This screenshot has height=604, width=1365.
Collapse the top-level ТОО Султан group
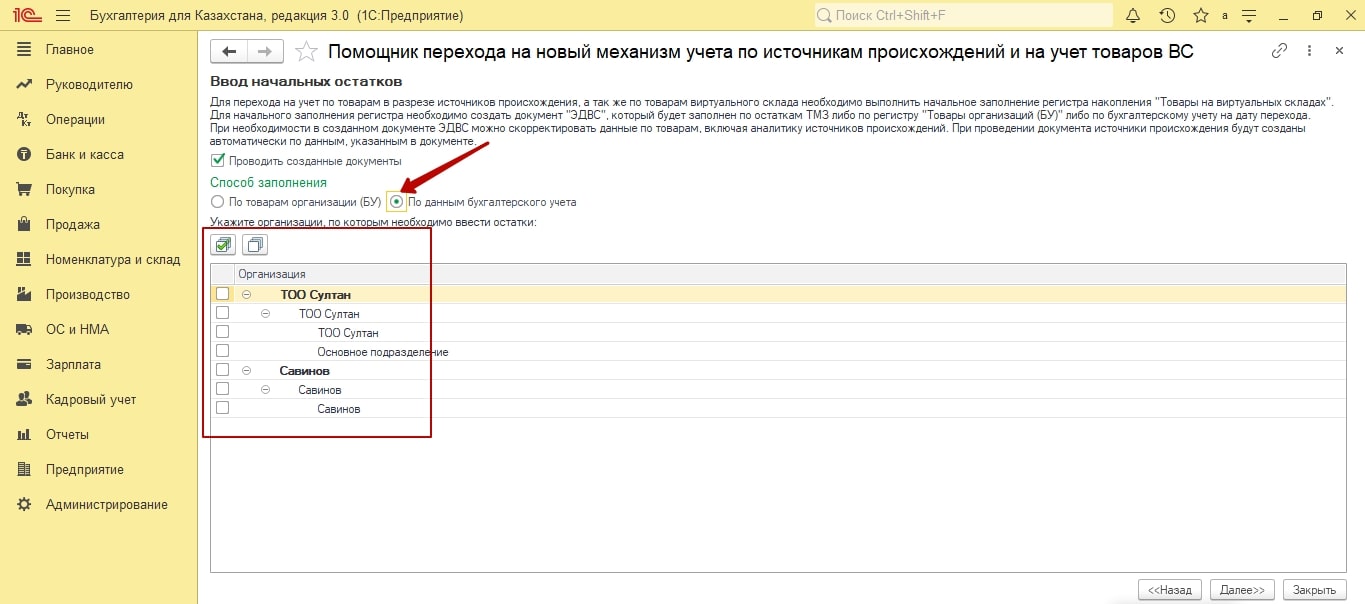pyautogui.click(x=246, y=295)
